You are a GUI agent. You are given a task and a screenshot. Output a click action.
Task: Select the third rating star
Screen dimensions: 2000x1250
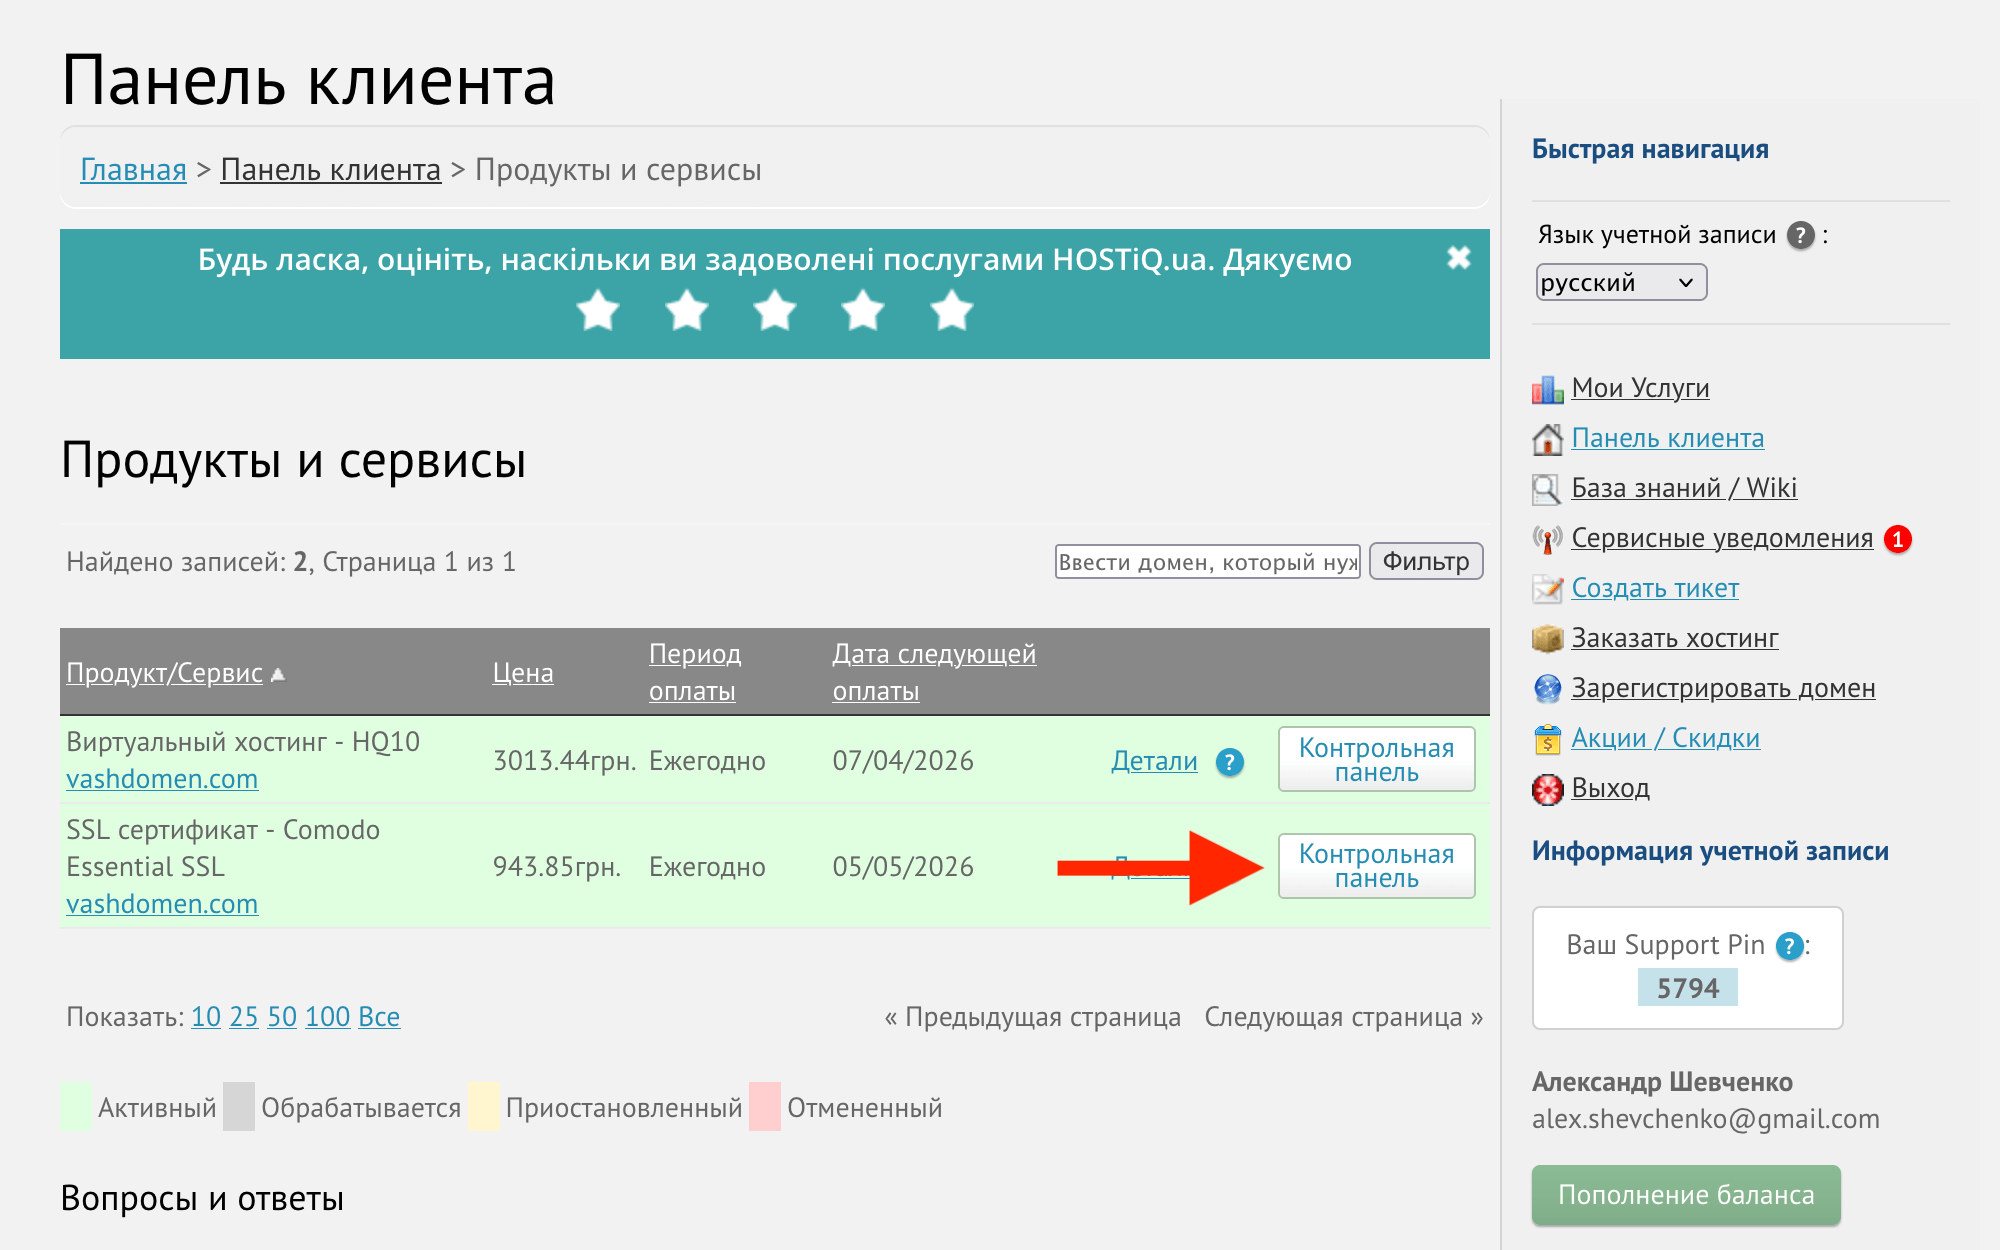coord(775,310)
